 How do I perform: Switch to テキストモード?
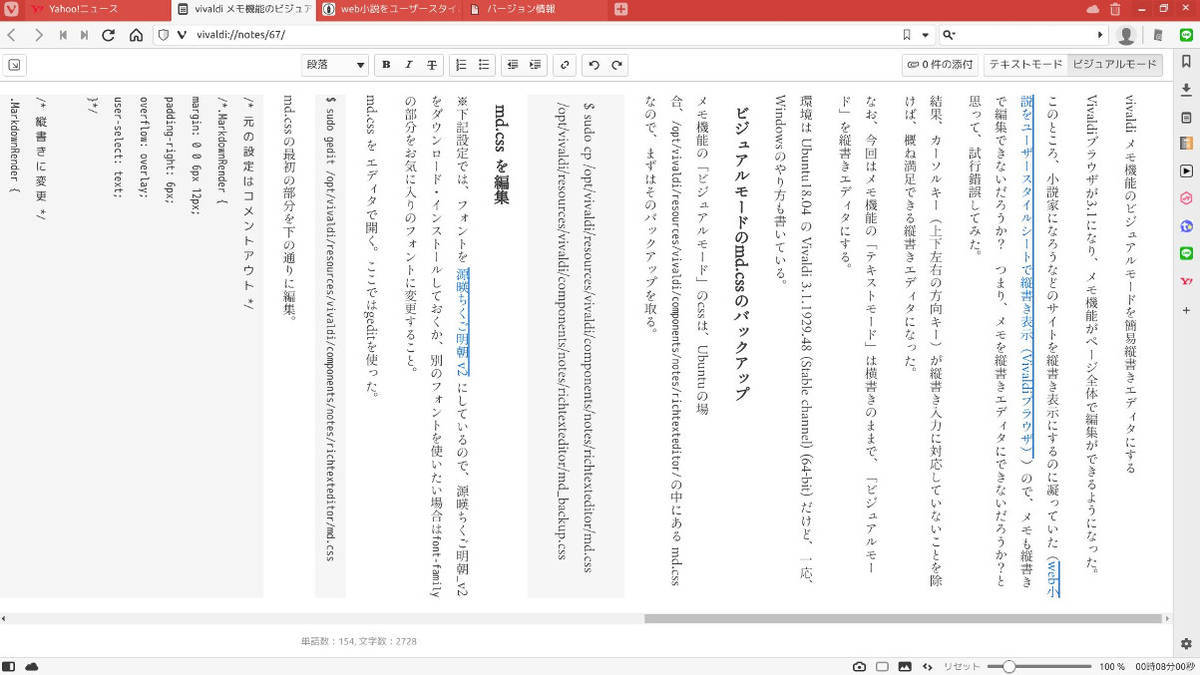tap(1023, 63)
